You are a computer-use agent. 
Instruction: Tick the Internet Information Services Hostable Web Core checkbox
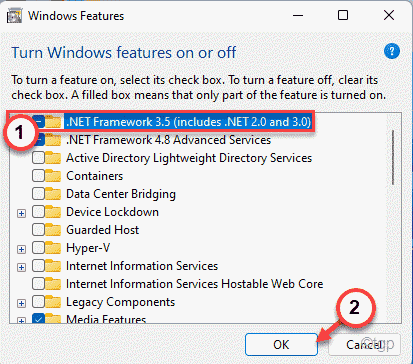[x=38, y=284]
